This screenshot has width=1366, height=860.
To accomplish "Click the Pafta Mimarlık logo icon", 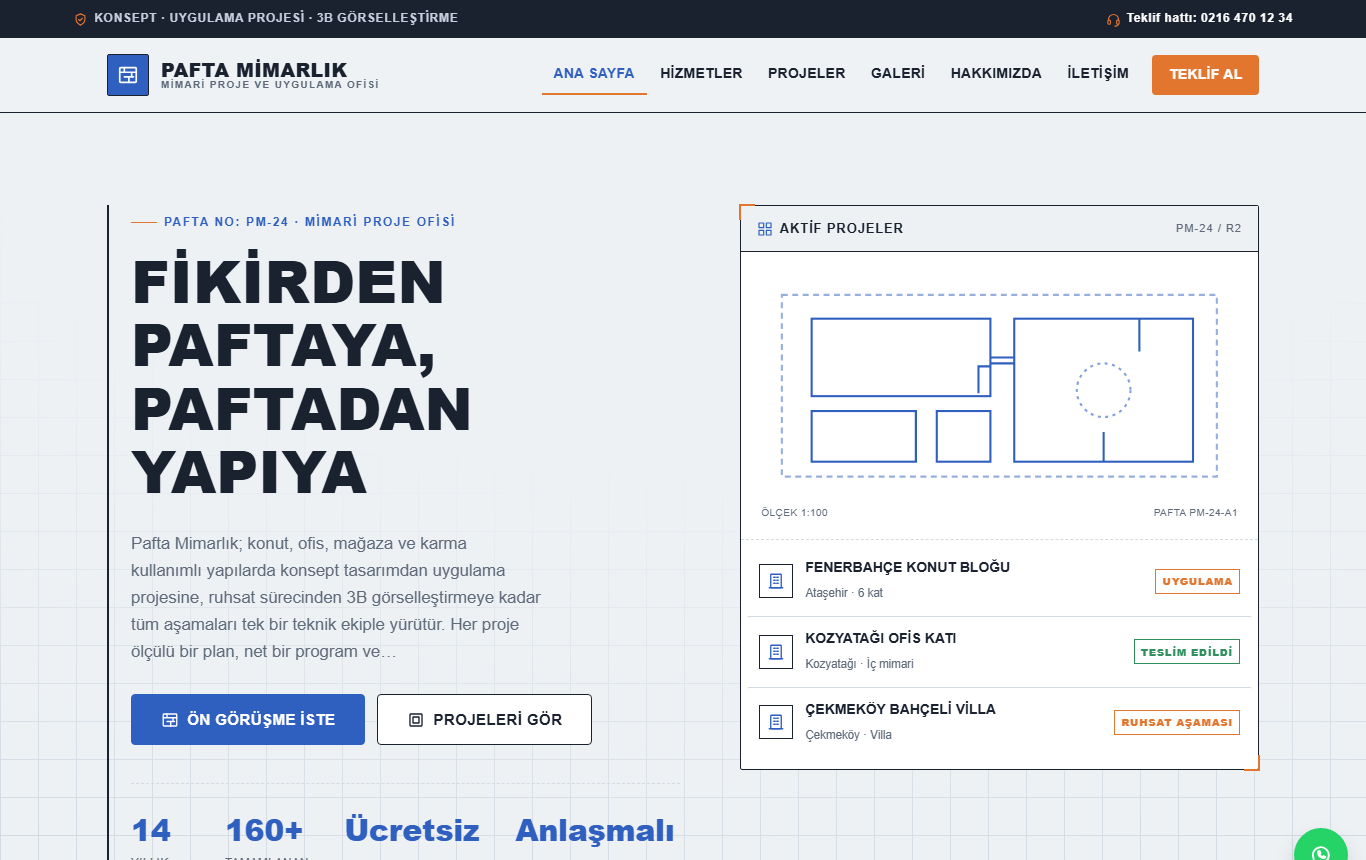I will (128, 75).
